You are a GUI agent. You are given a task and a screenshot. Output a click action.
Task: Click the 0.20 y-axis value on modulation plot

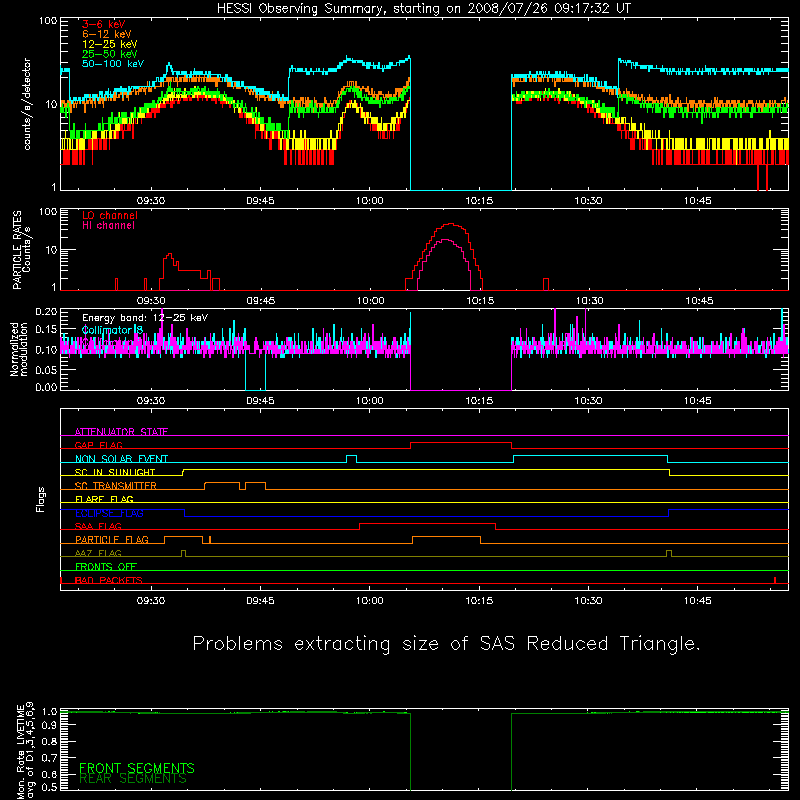[46, 311]
